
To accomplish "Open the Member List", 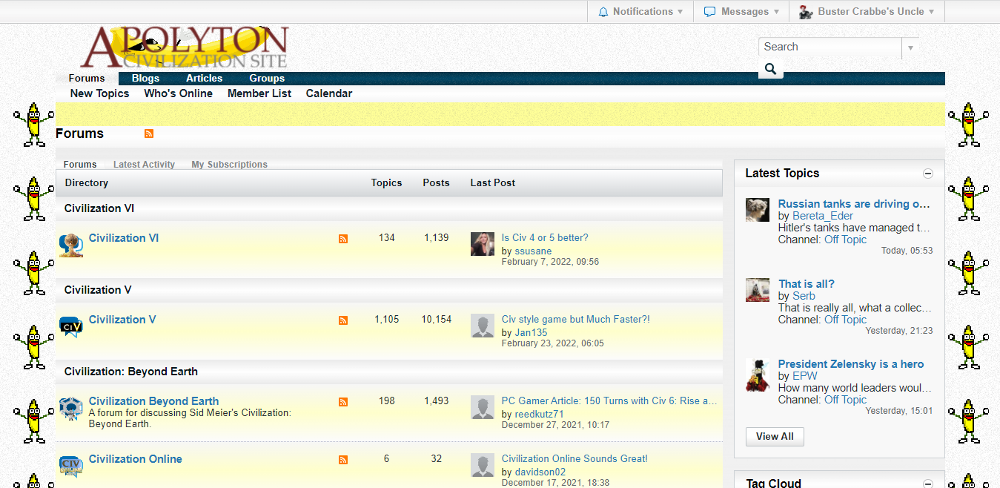I will (260, 93).
